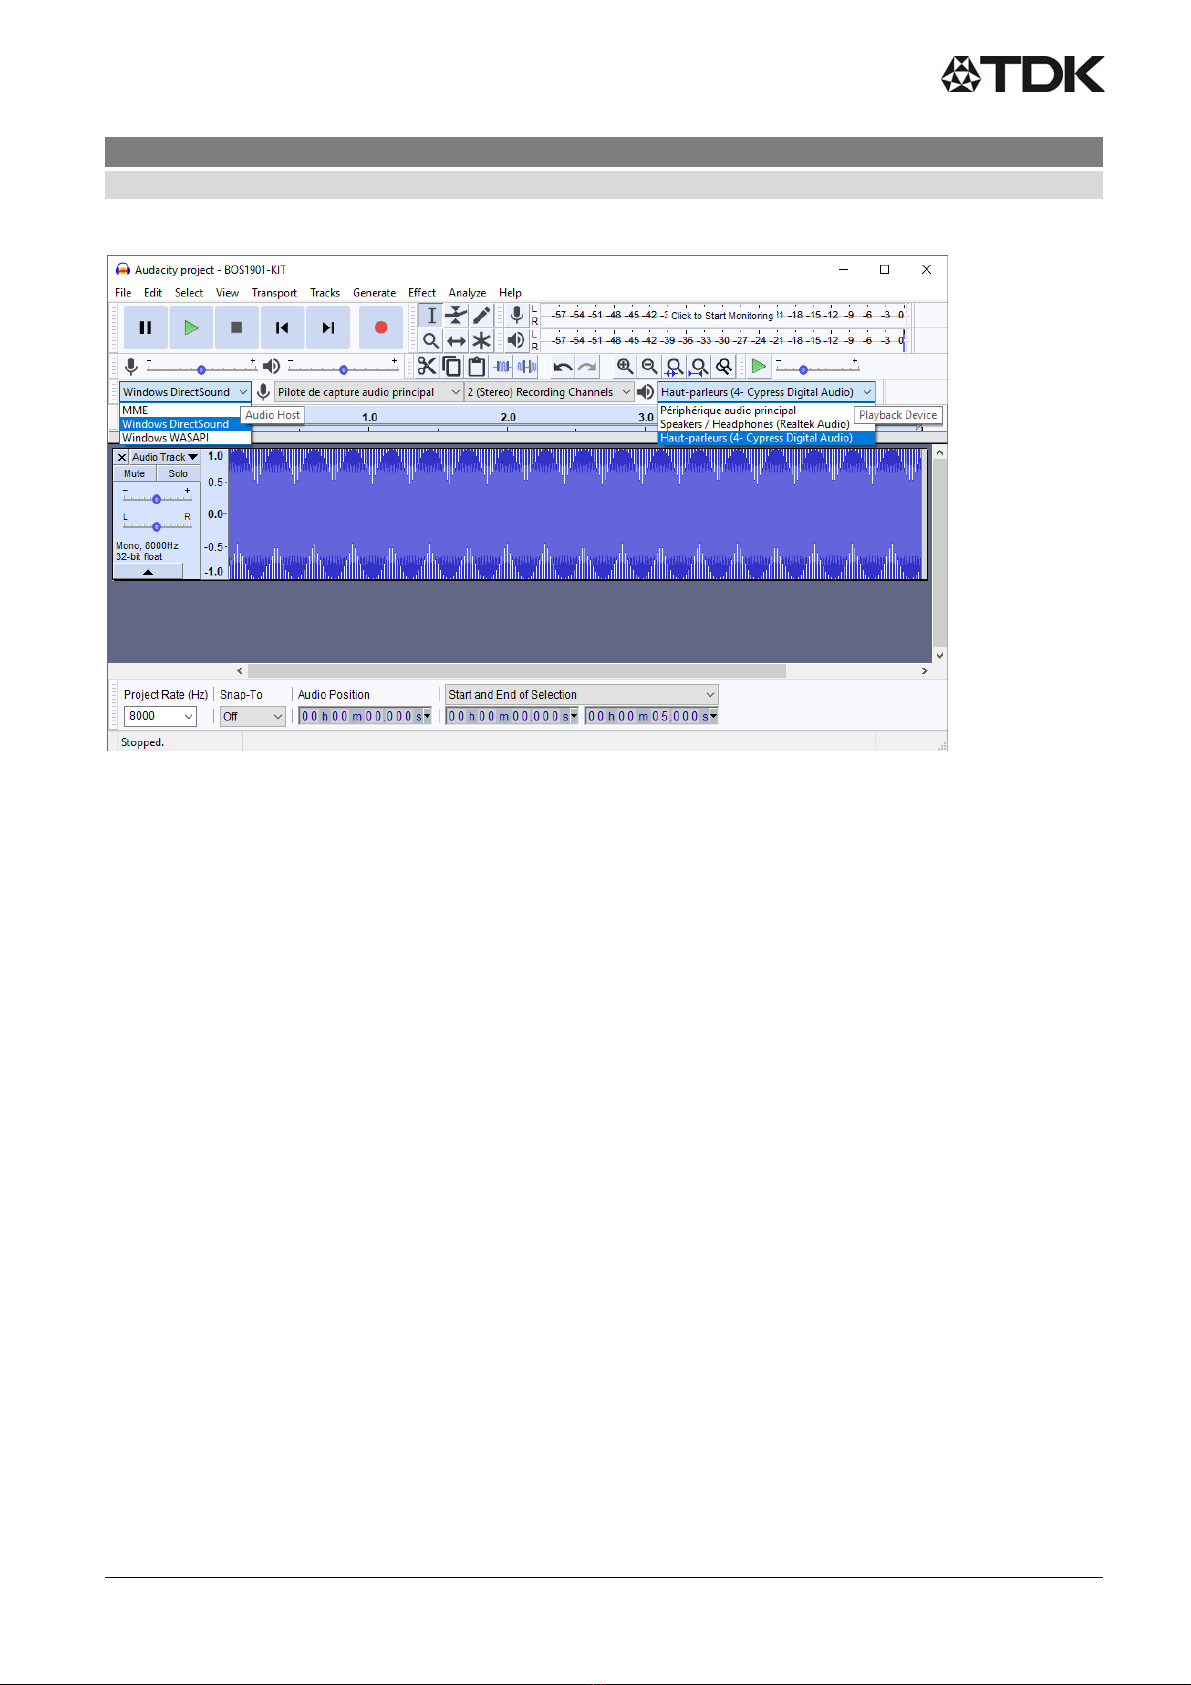Fit entire project in window
Viewport: 1191px width, 1685px height.
[x=699, y=366]
